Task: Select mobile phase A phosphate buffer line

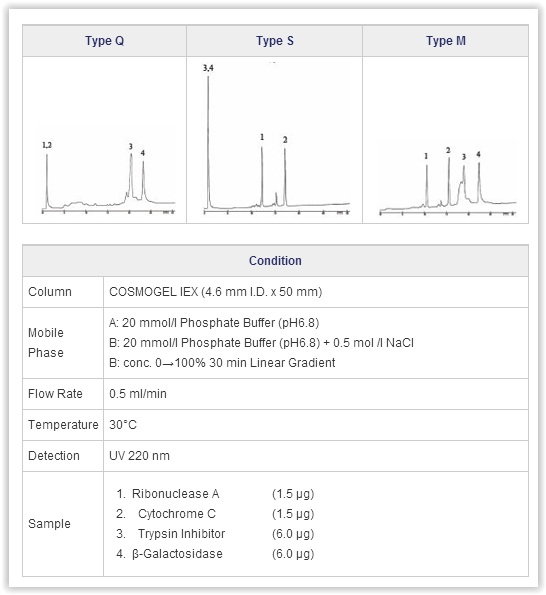Action: tap(214, 323)
